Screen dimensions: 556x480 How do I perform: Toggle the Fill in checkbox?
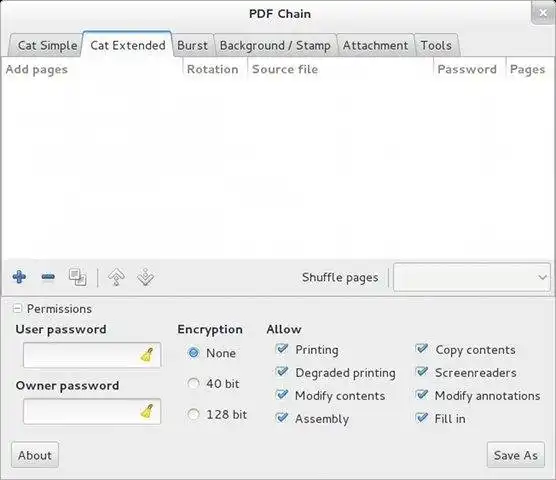[422, 418]
